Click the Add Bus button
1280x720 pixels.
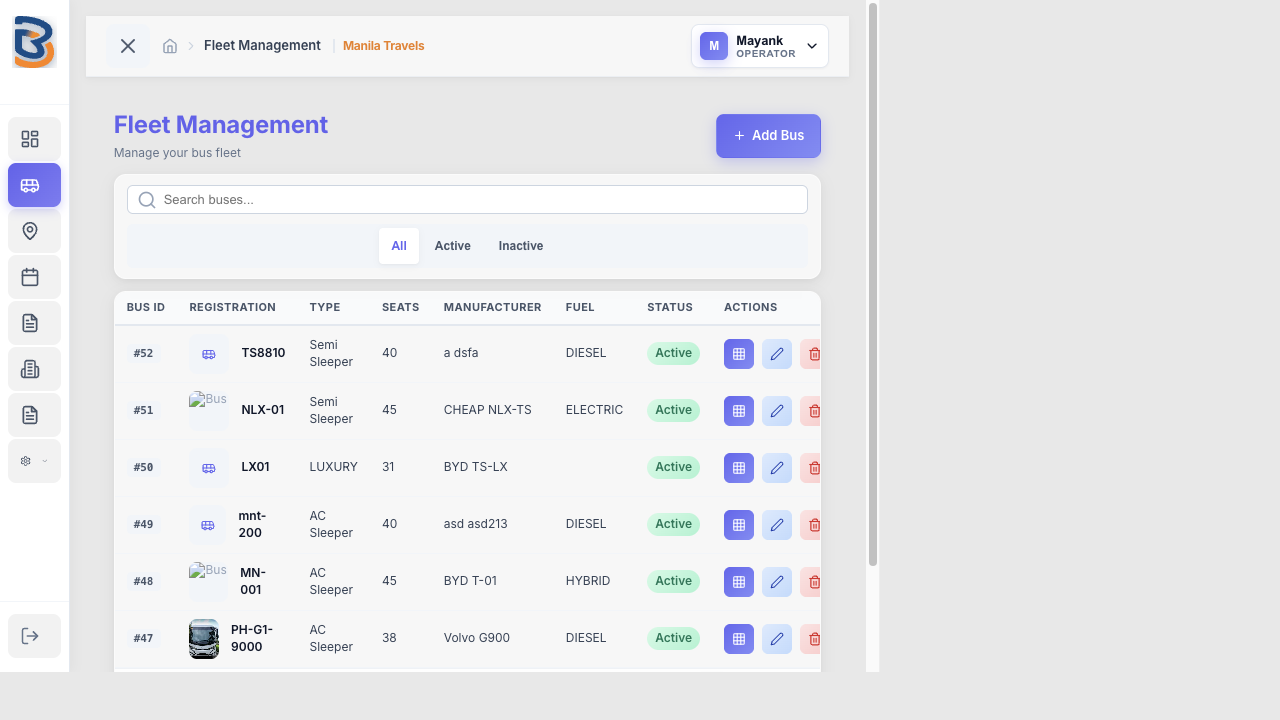coord(768,136)
